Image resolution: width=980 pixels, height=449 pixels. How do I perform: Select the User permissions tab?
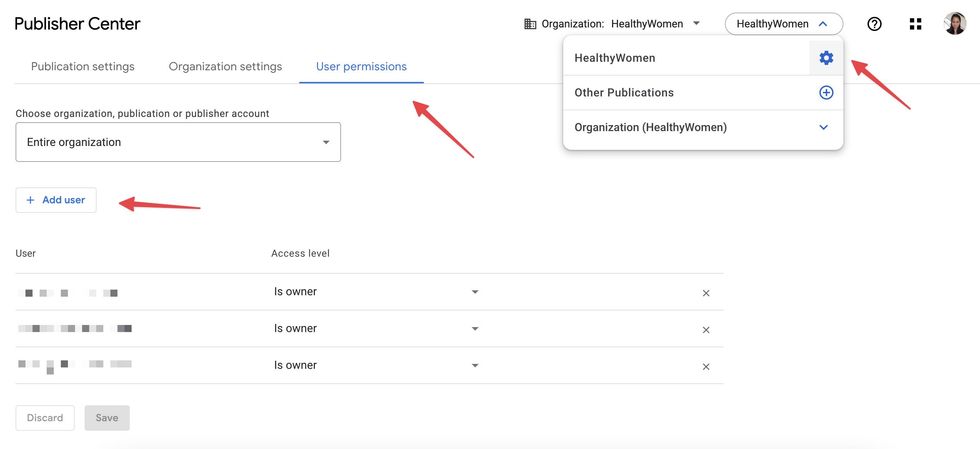[361, 66]
